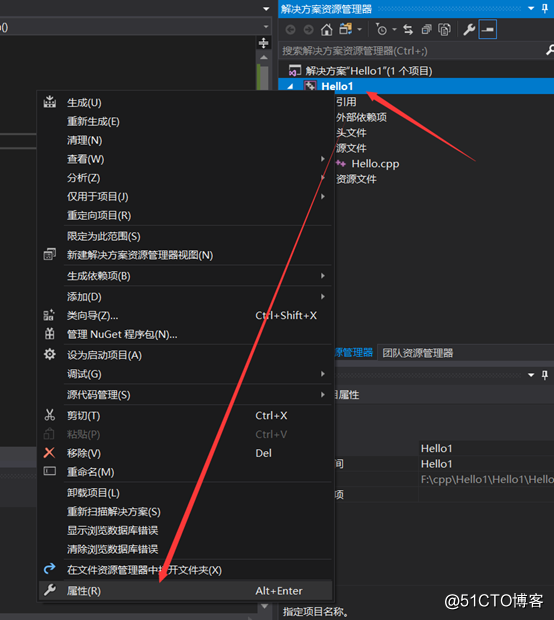Viewport: 554px width, 620px height.
Task: Choose 在文件资源管理器中打开文件夹(X)
Action: 185,570
